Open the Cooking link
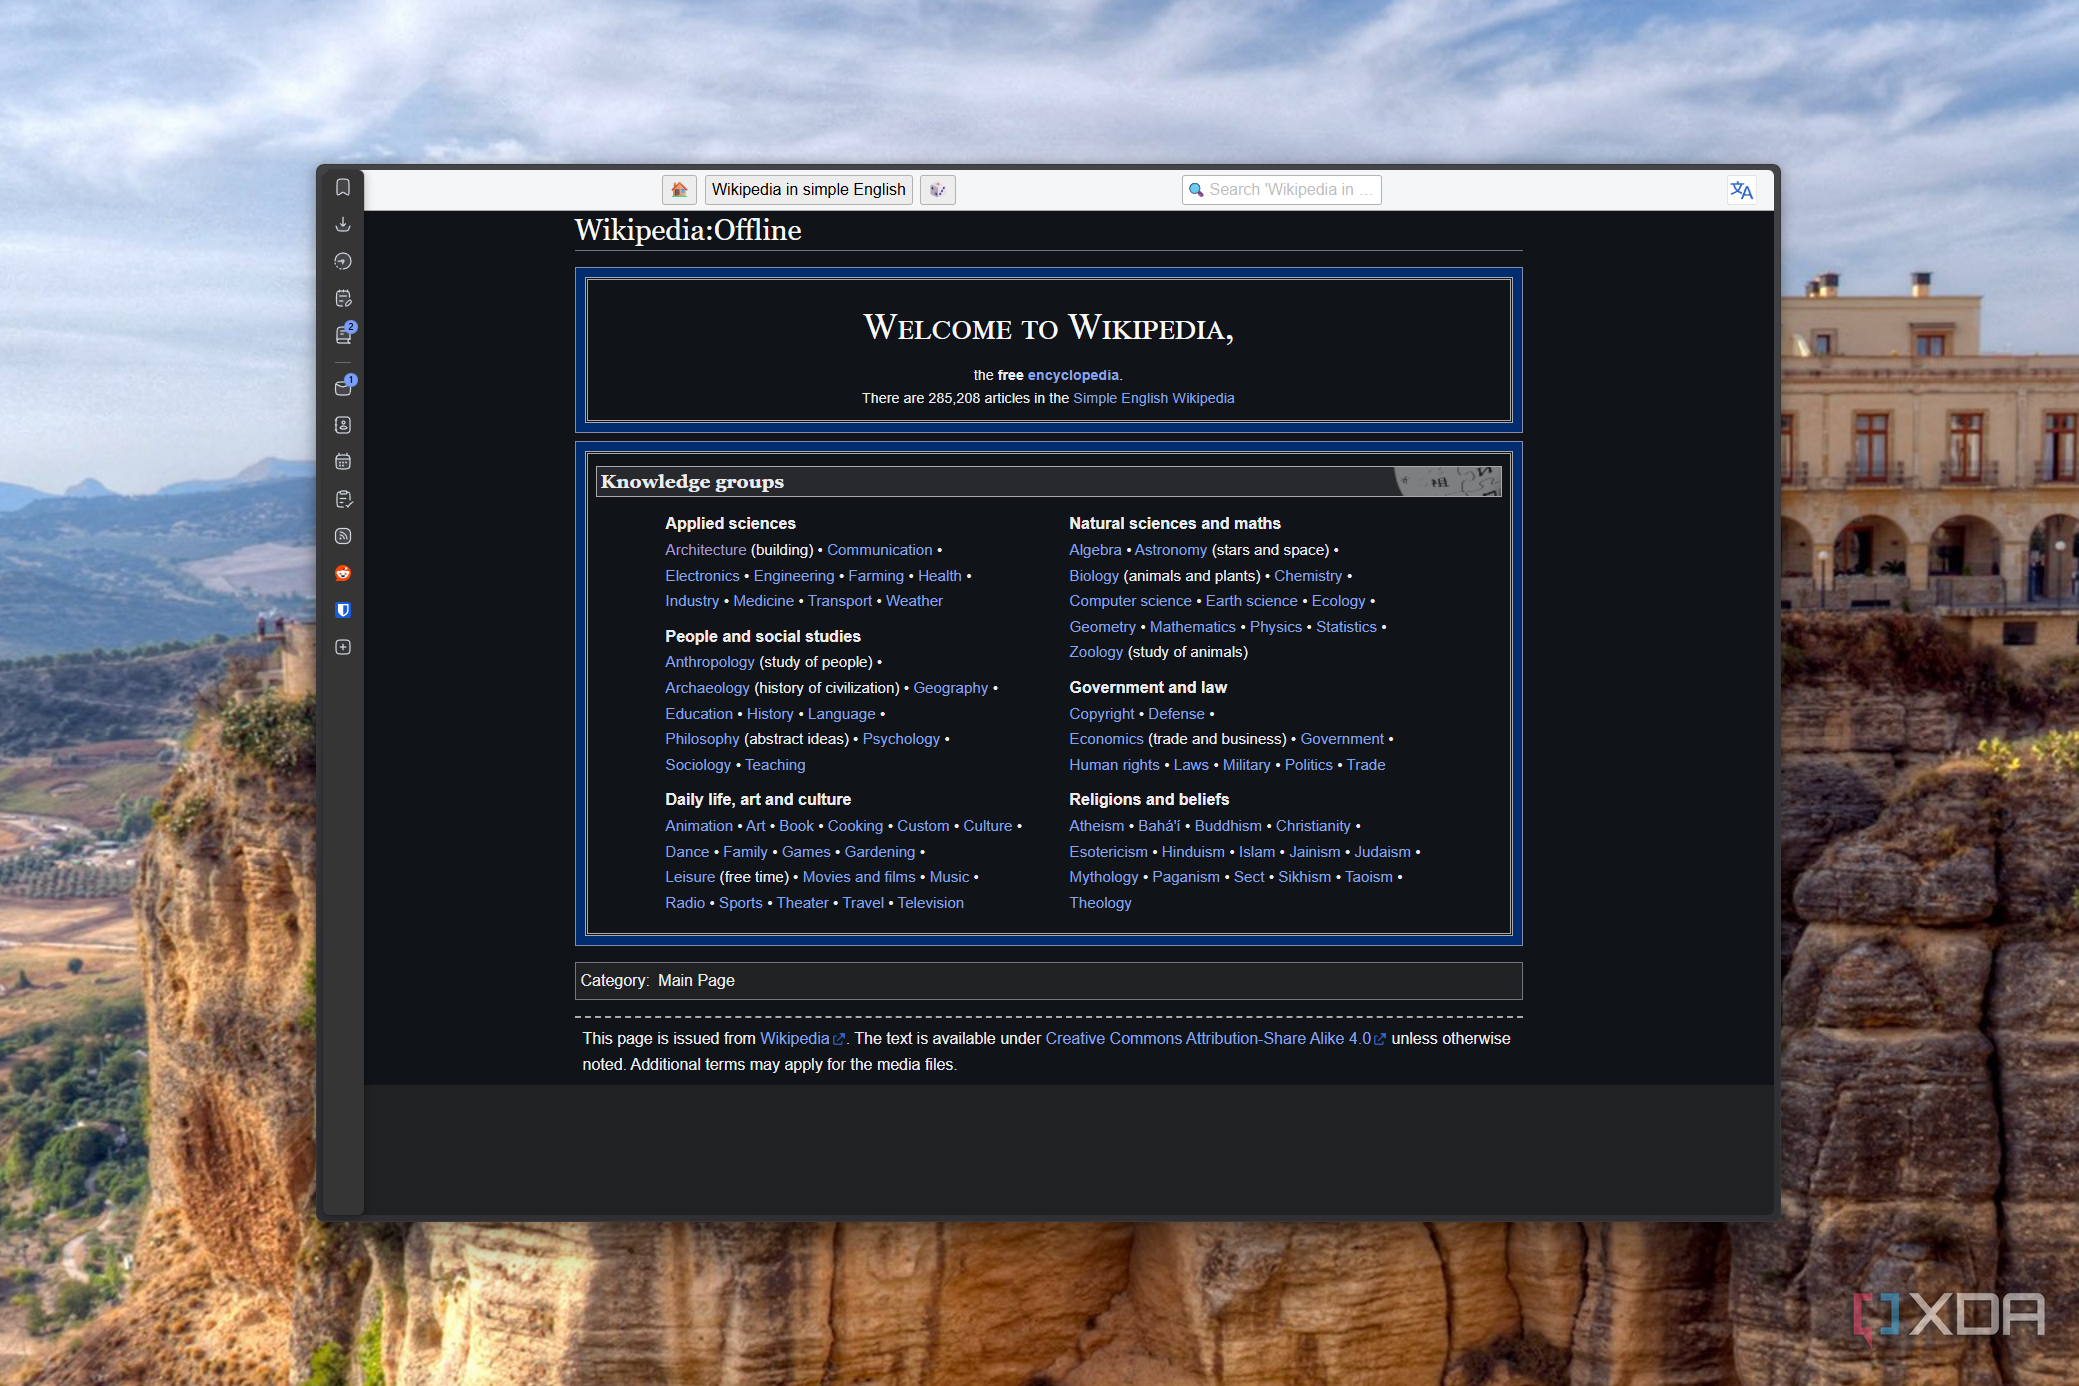The height and width of the screenshot is (1386, 2079). click(855, 826)
